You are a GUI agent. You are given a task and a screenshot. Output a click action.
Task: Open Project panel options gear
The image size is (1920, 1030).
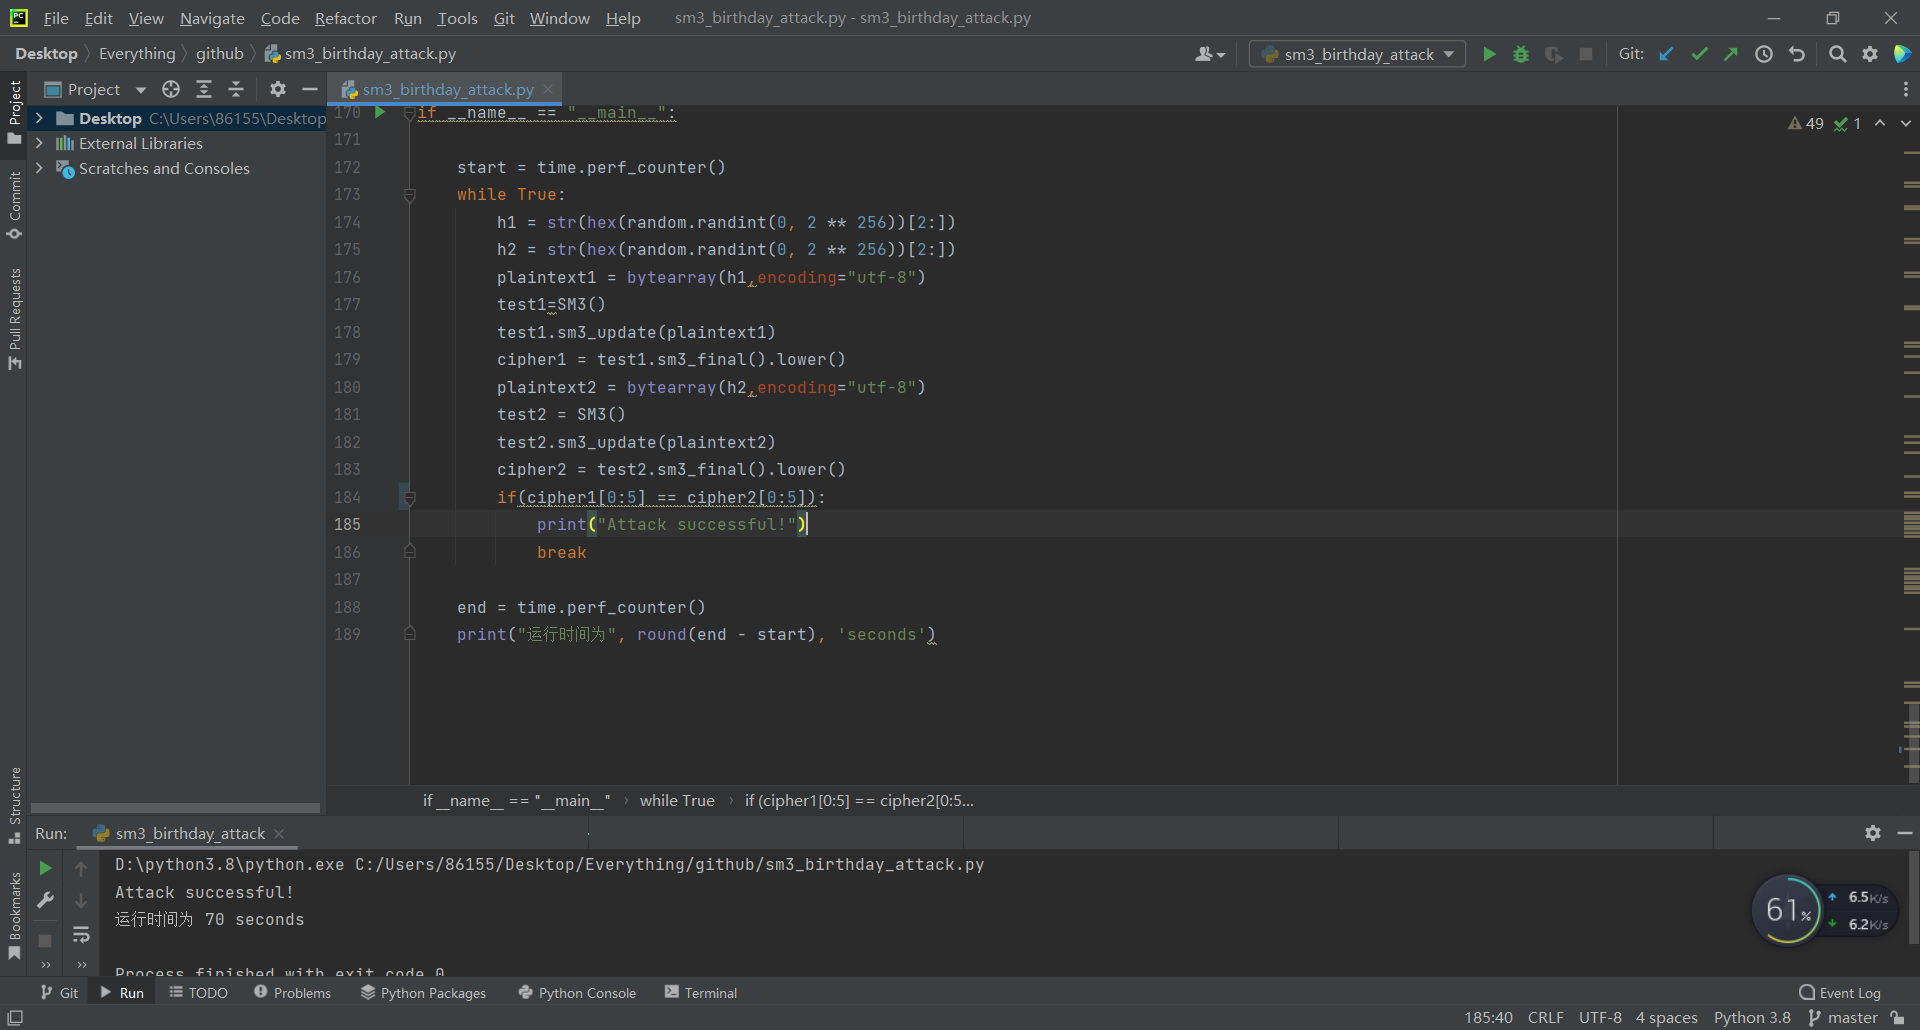(278, 89)
